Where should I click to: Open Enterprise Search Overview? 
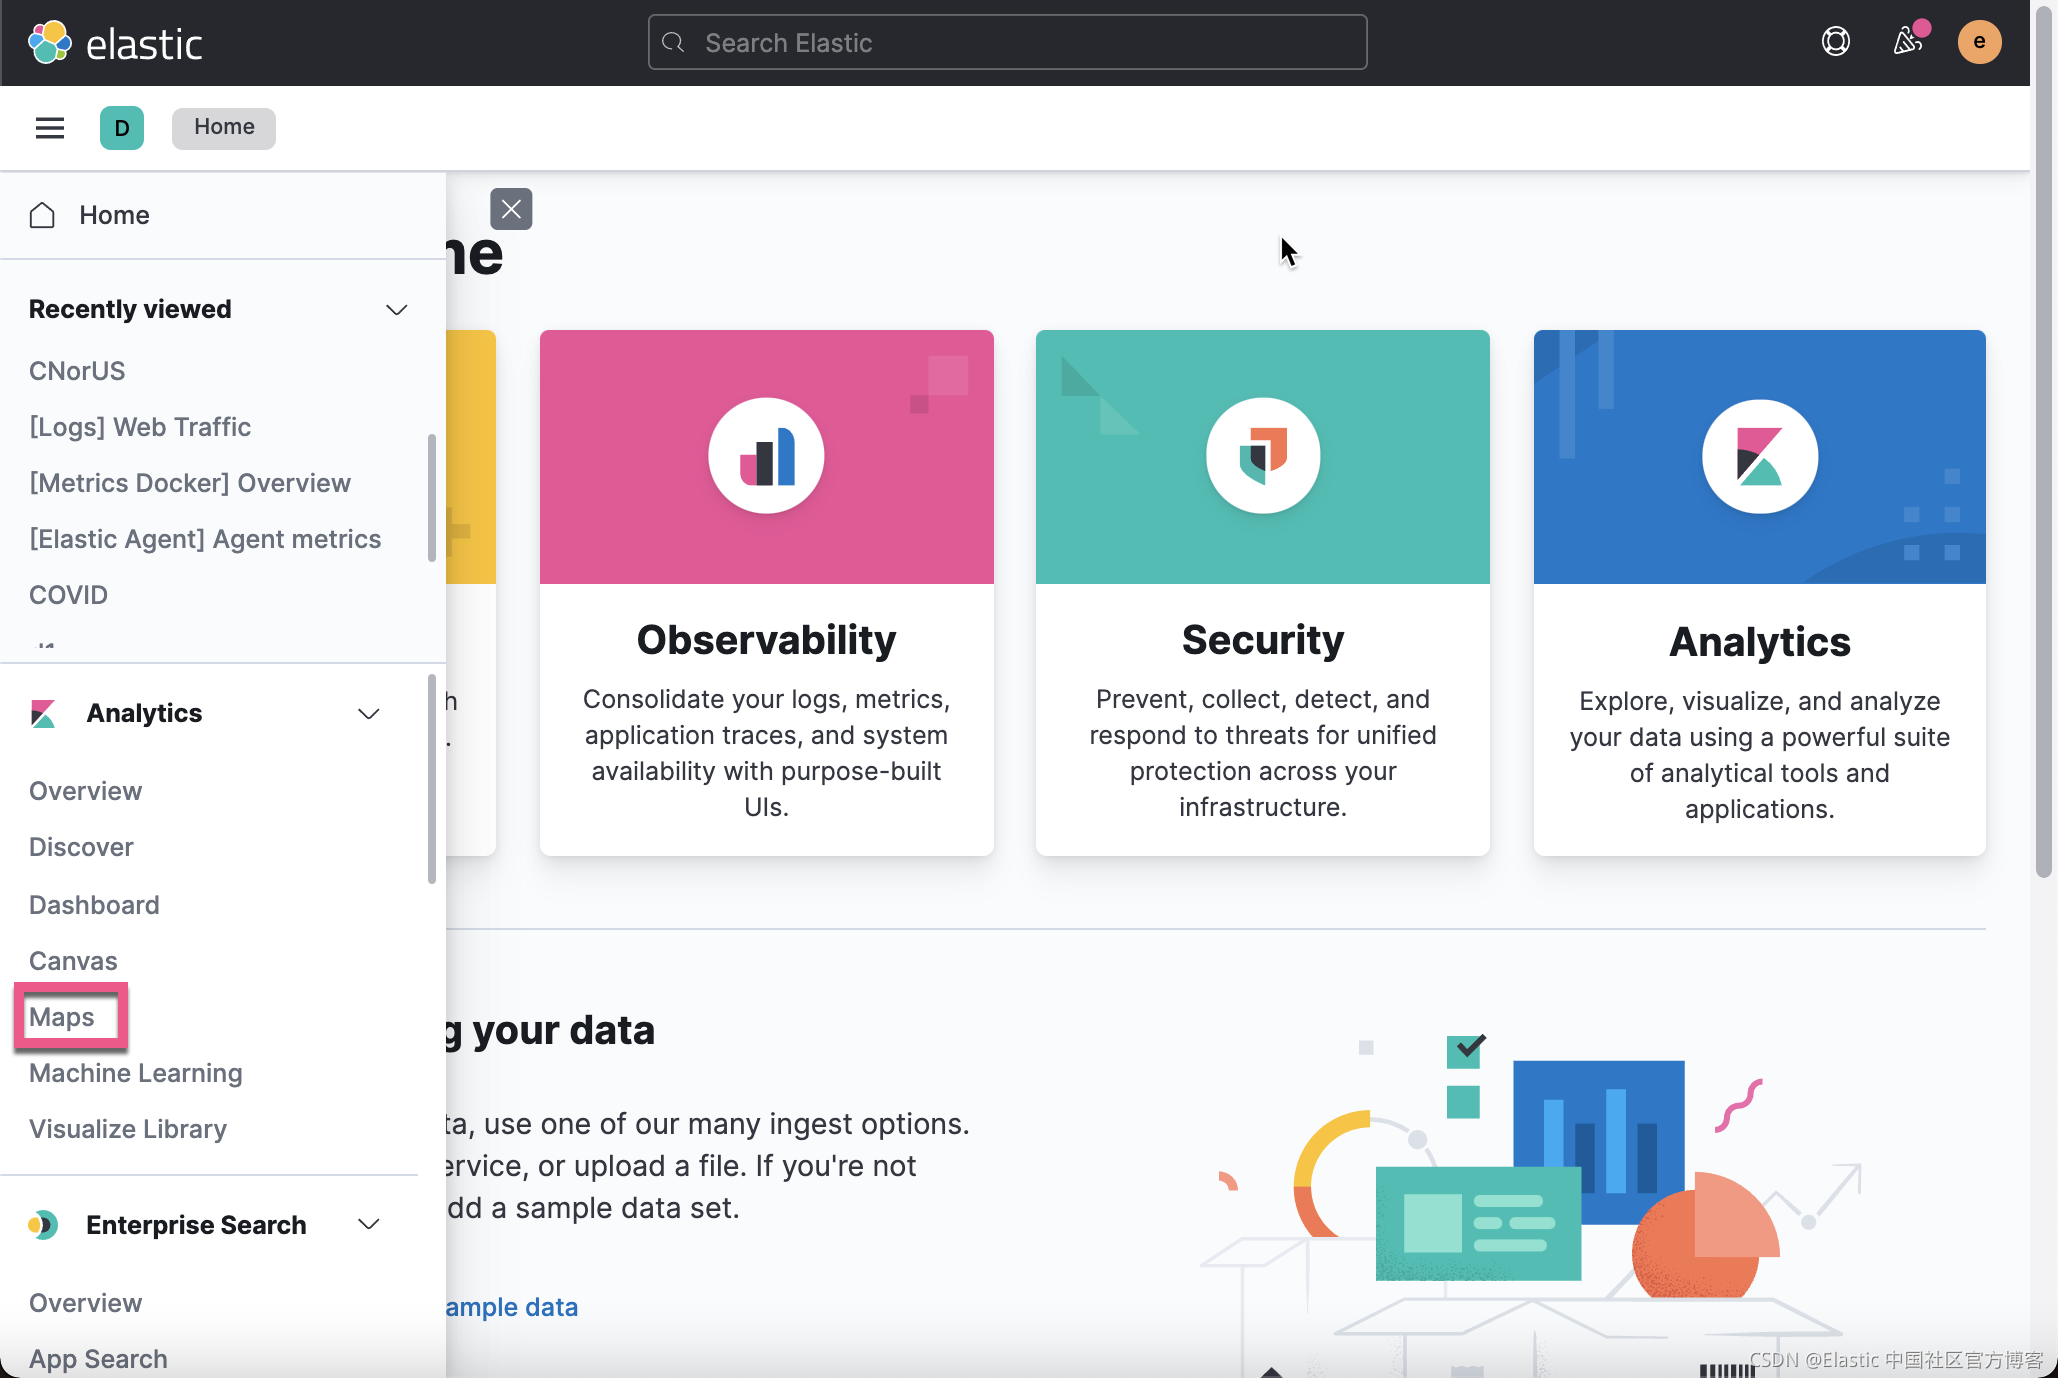[x=86, y=1303]
